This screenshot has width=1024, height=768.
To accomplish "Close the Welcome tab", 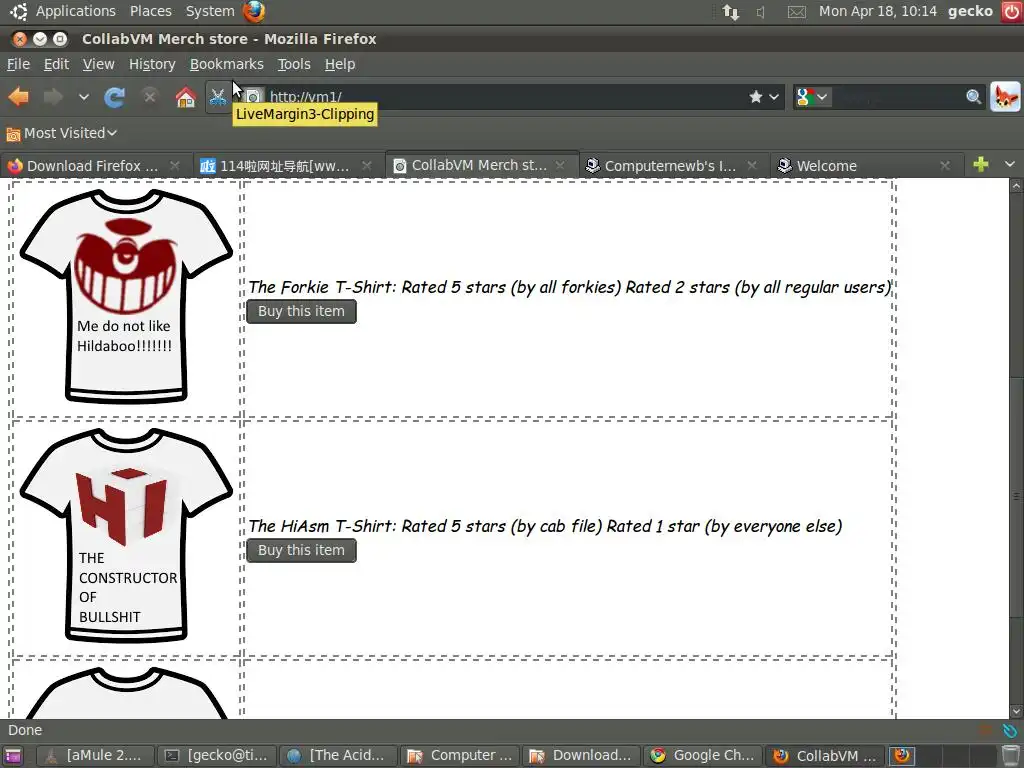I will (x=945, y=166).
